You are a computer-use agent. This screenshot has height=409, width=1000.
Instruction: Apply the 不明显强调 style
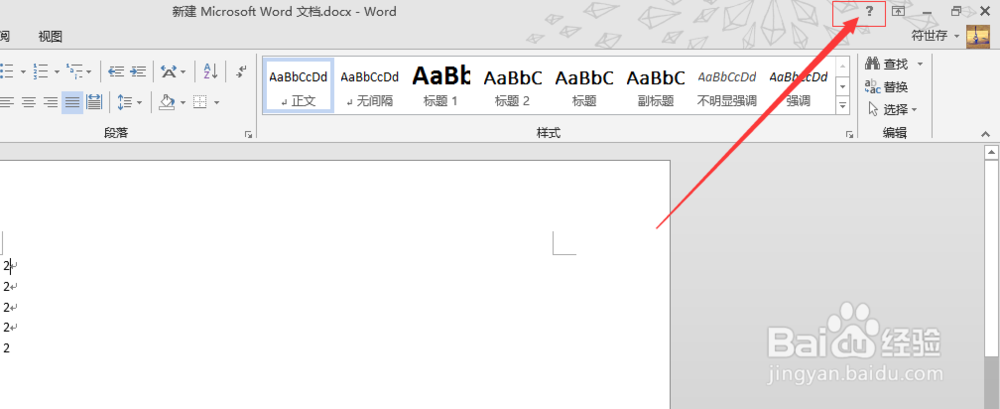727,86
